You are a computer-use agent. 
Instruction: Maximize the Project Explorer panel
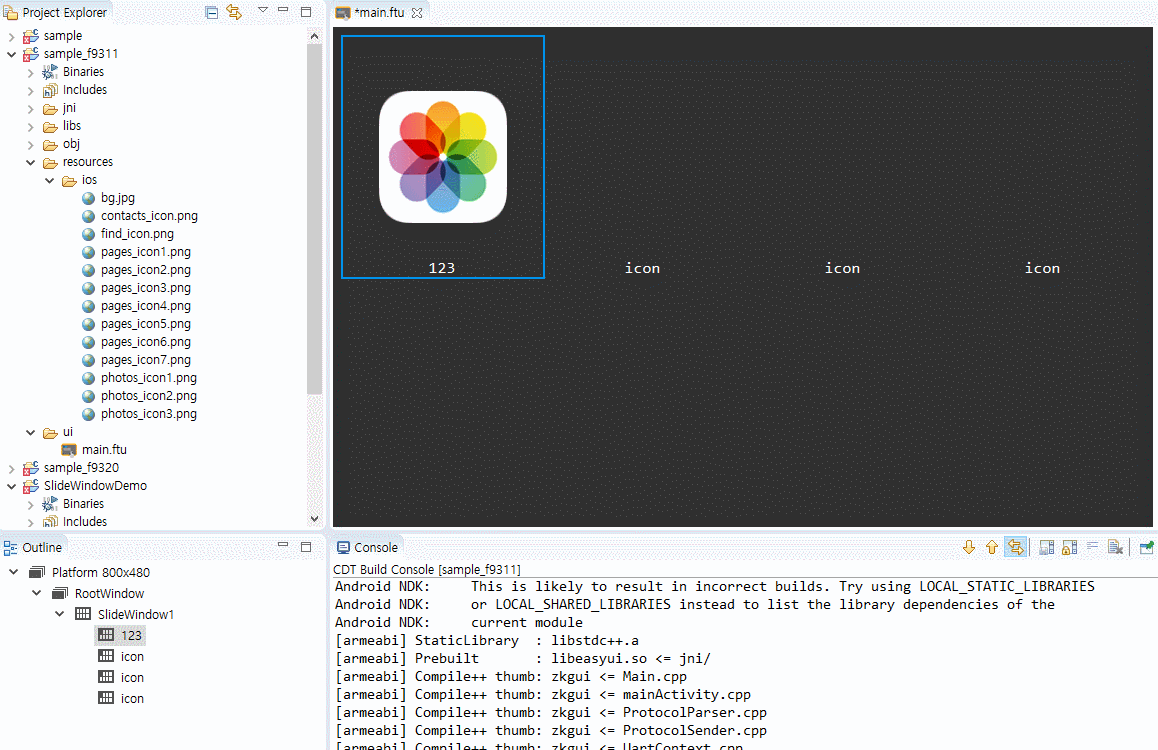pos(306,12)
